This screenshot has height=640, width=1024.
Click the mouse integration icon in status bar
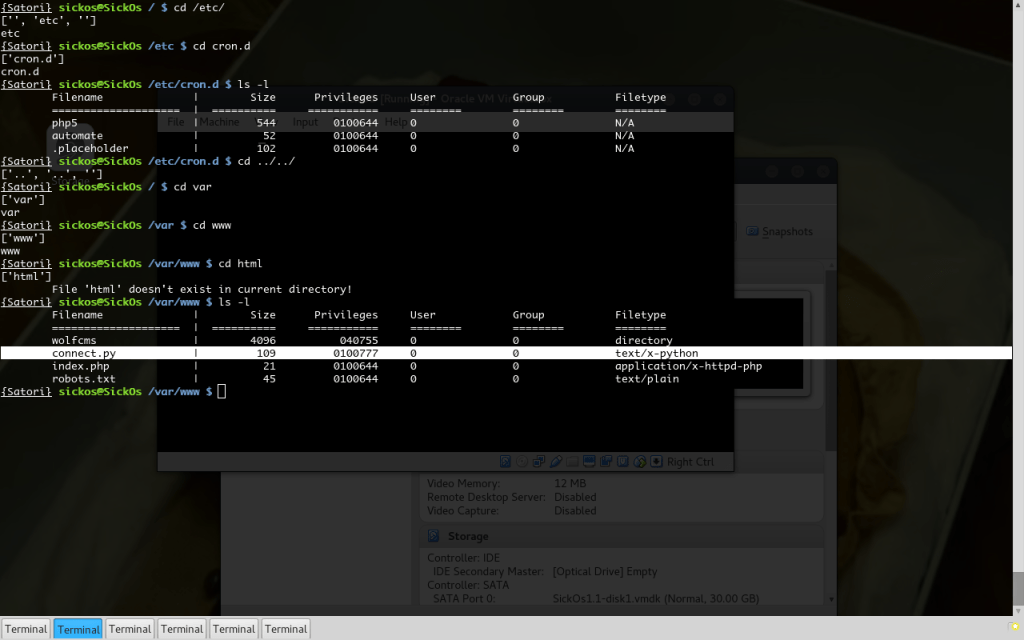(639, 461)
